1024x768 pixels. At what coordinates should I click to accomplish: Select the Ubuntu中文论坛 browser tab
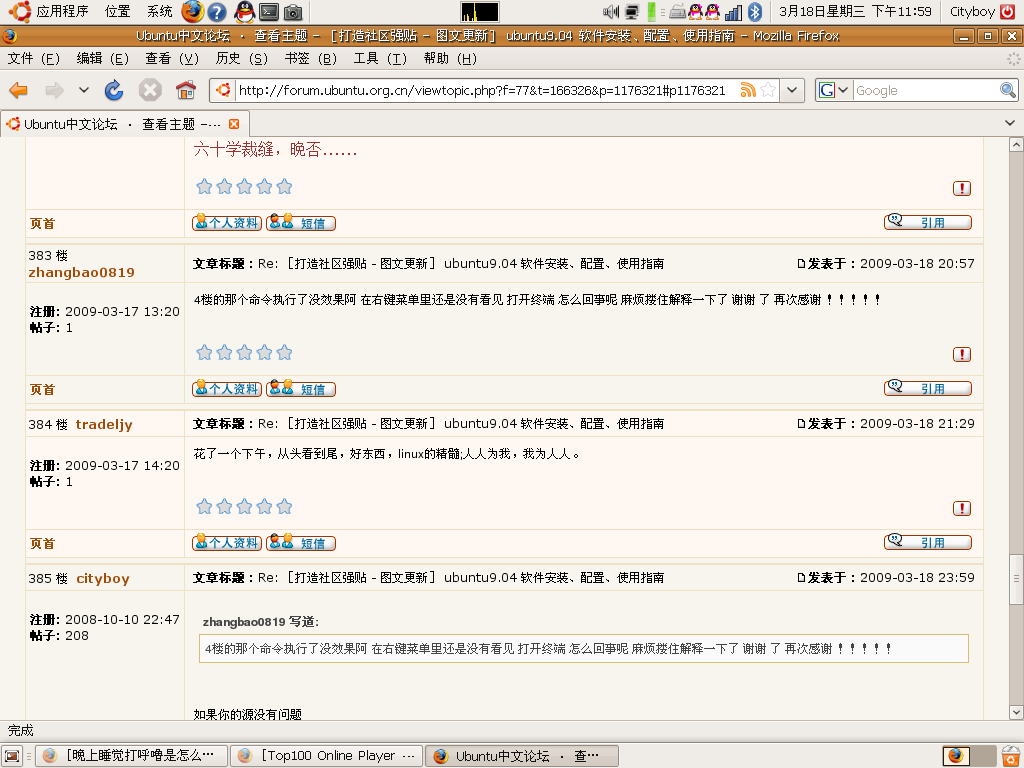point(124,124)
